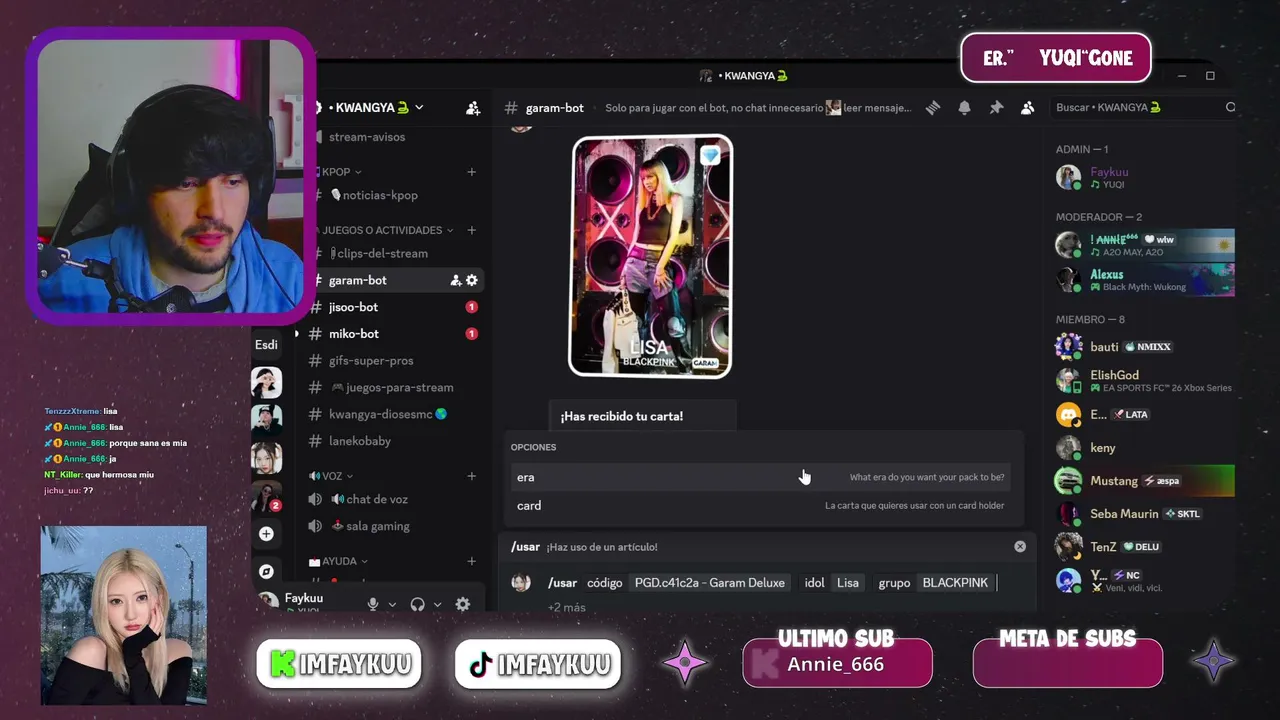This screenshot has width=1280, height=720.
Task: Open Seba Maurin's profile in member list
Action: tap(1143, 514)
